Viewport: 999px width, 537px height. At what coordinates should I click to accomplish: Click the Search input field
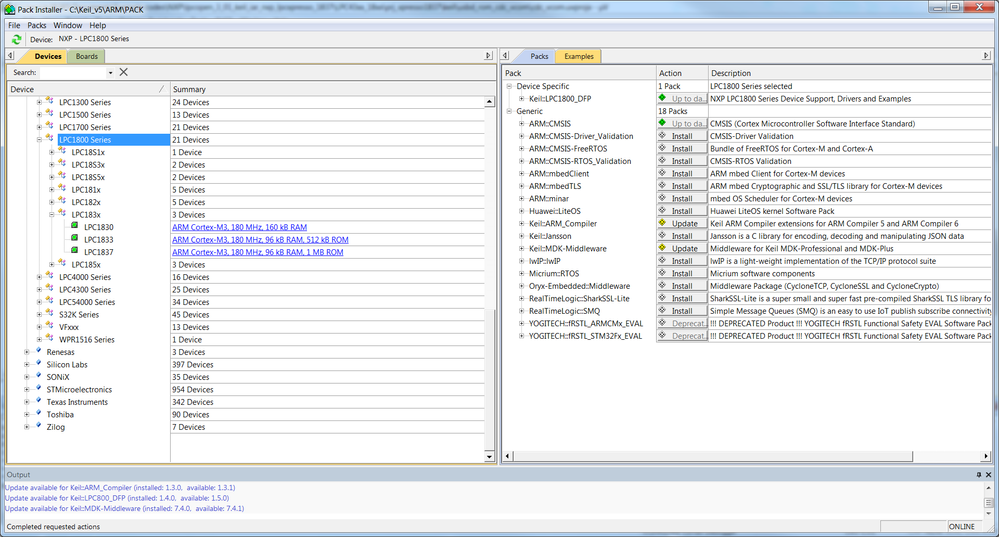(72, 73)
